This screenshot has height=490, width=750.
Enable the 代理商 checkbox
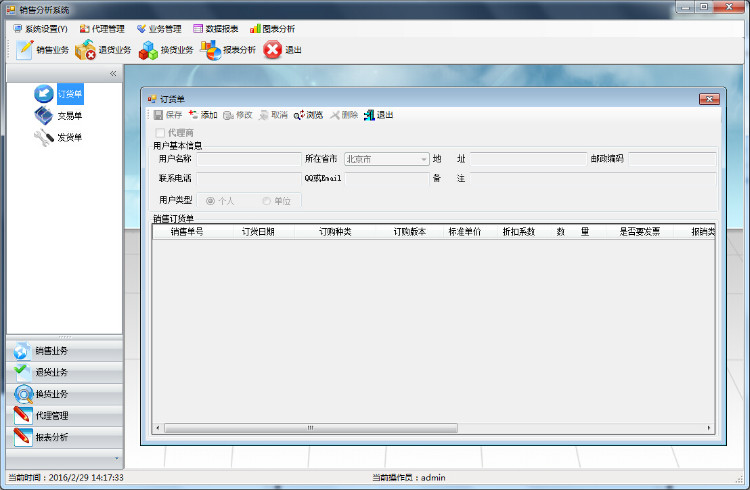coord(160,132)
